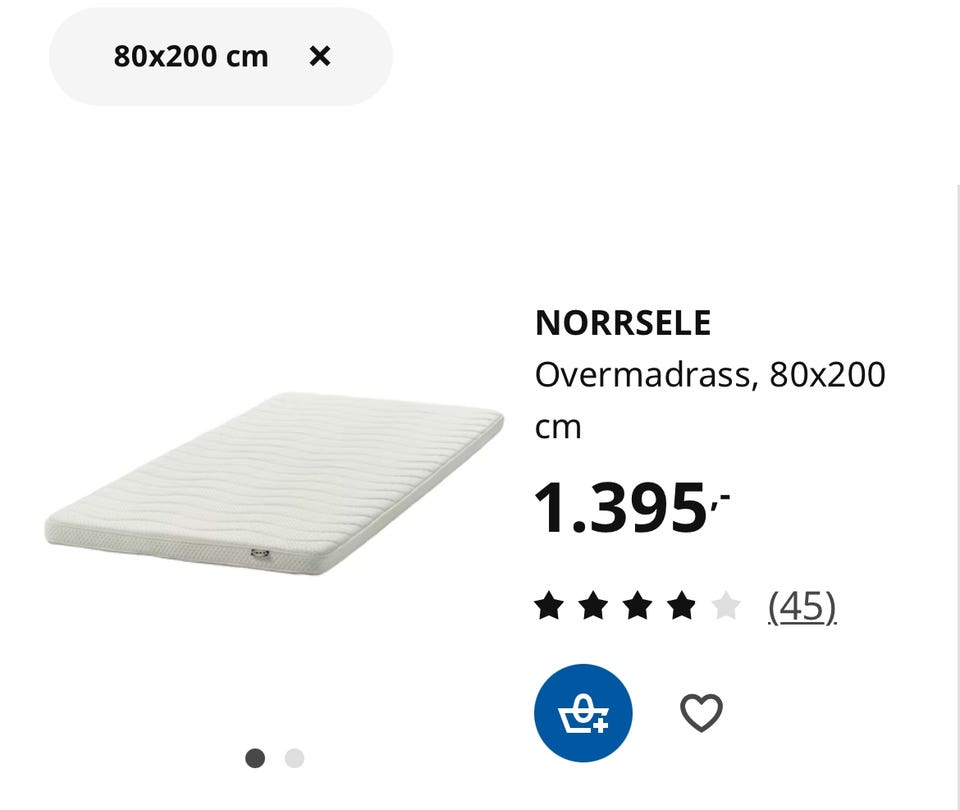This screenshot has width=960, height=810.
Task: Click the greyed-out fifth rating star
Action: pyautogui.click(x=726, y=606)
